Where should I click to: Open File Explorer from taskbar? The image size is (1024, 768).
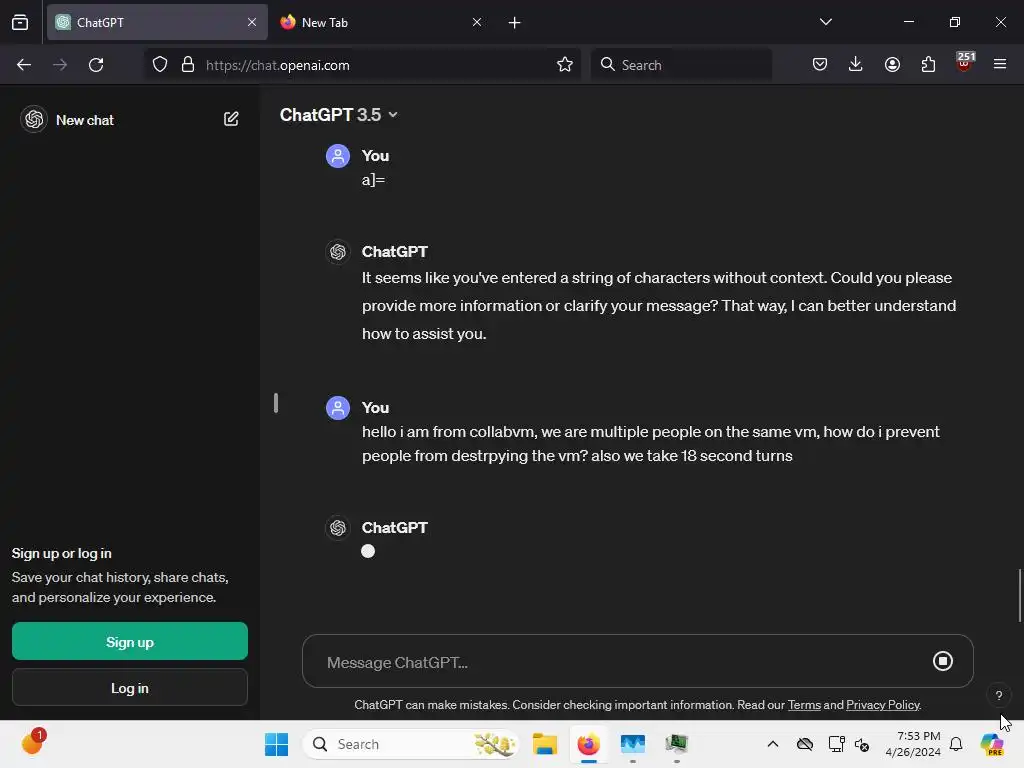pyautogui.click(x=545, y=744)
